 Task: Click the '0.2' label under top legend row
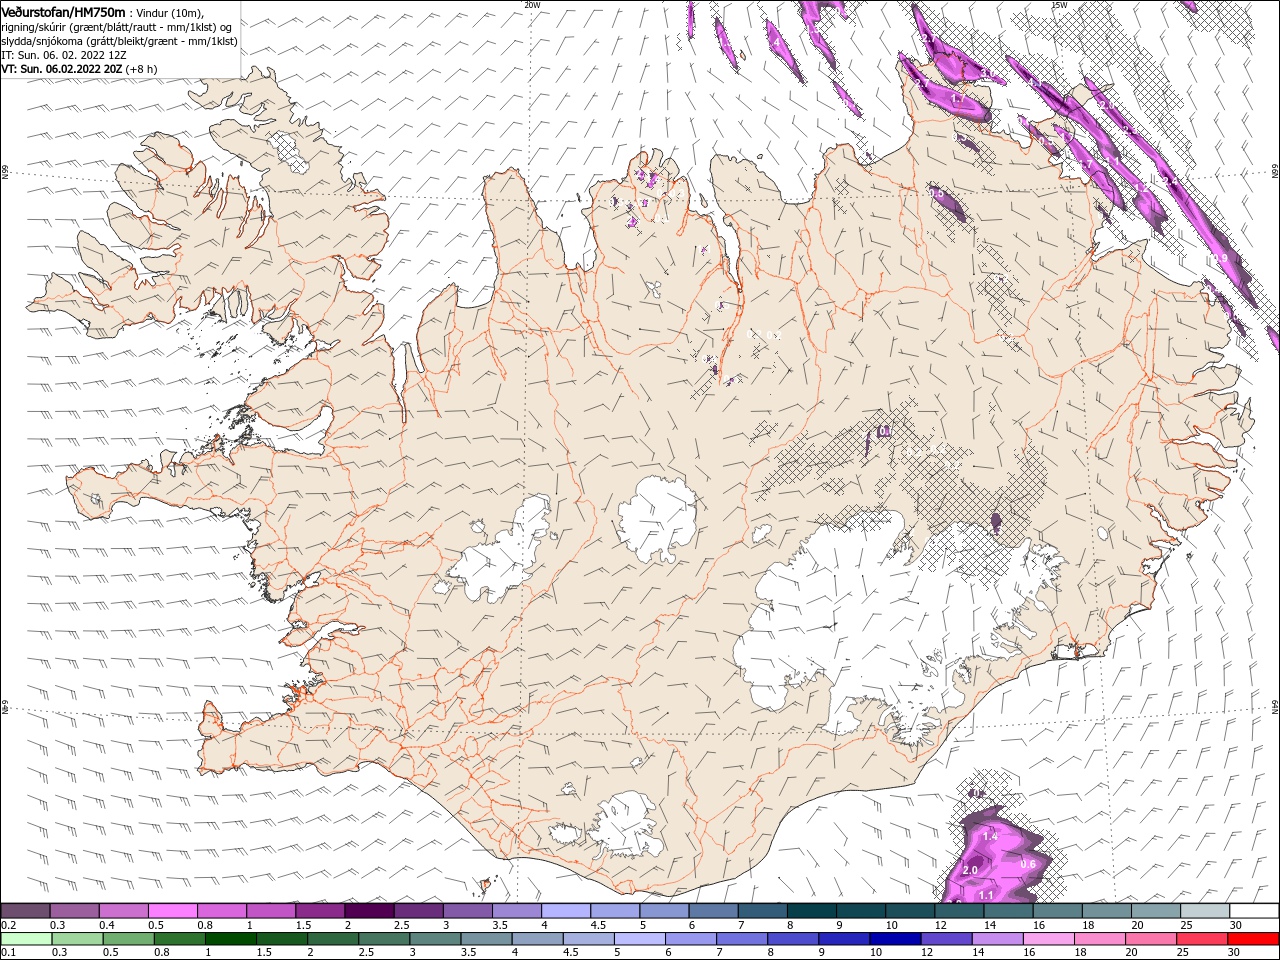tap(8, 925)
